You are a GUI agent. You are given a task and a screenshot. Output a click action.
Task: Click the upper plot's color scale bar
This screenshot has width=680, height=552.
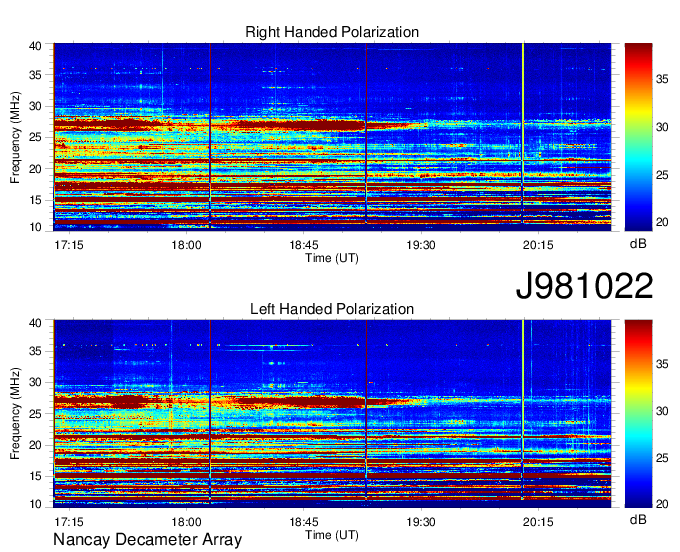pos(638,137)
